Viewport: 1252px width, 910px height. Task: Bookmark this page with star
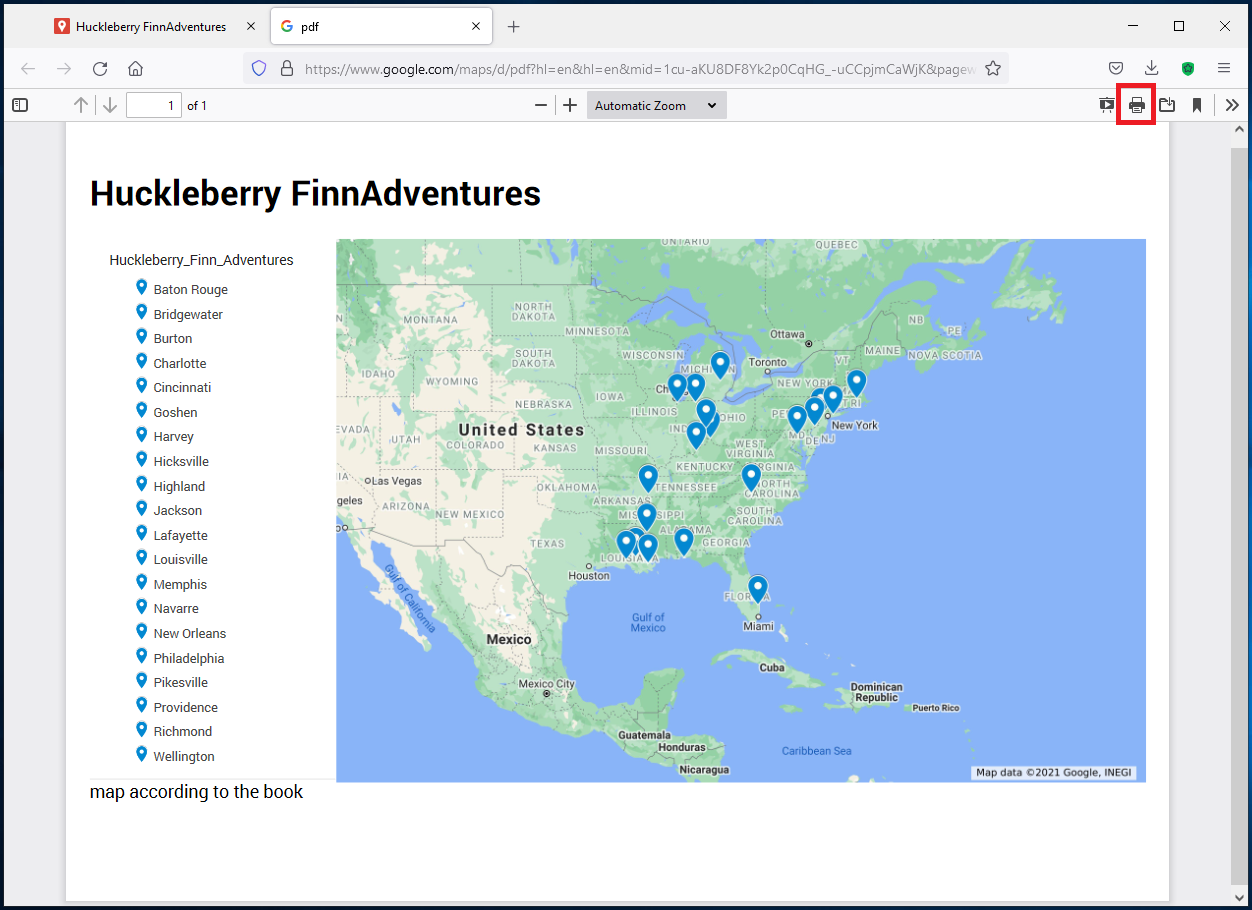tap(993, 69)
